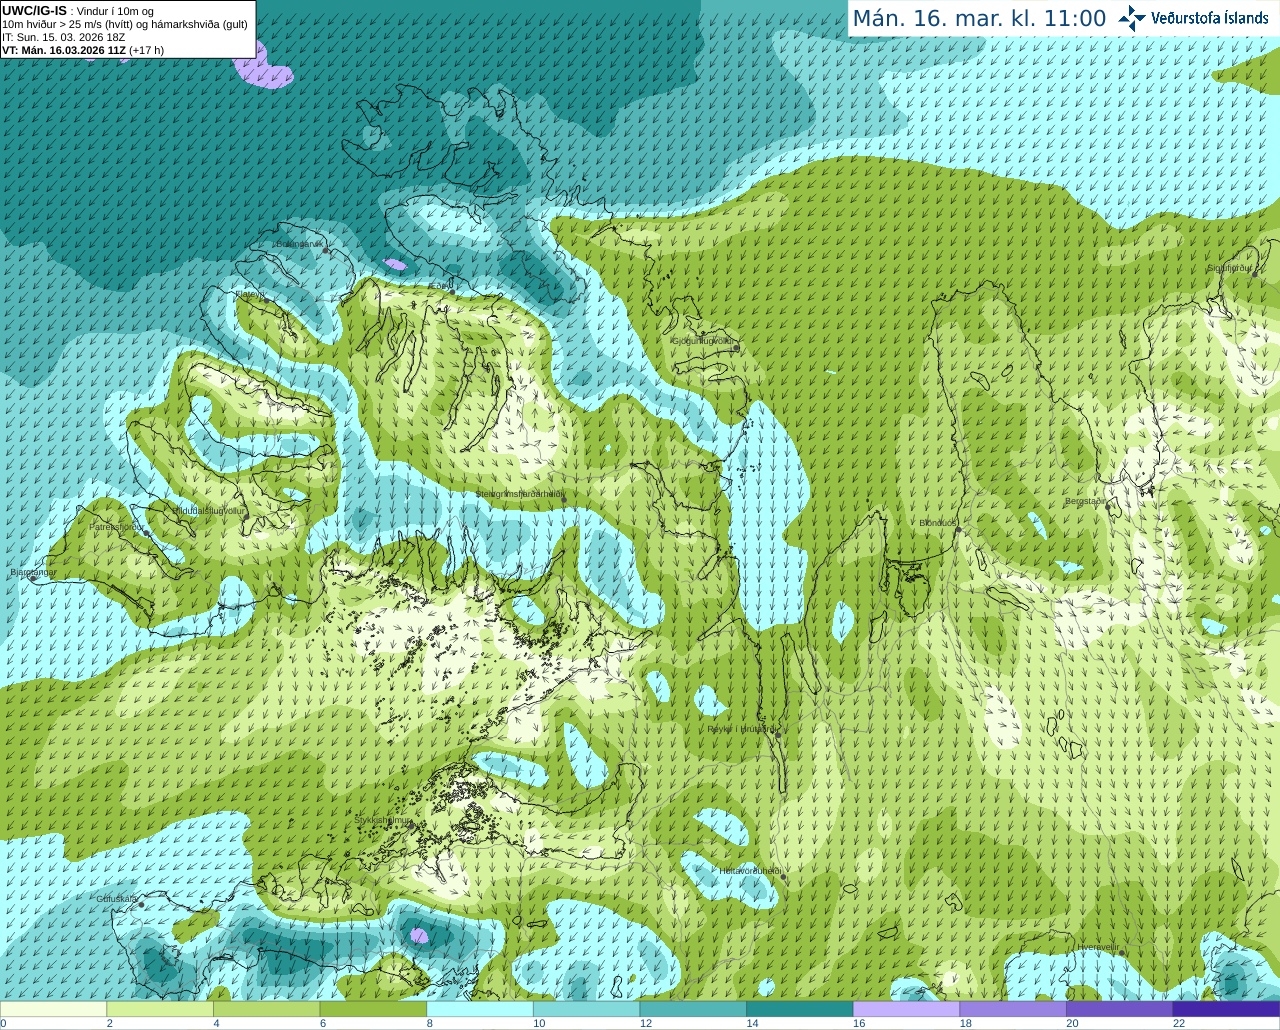Screen dimensions: 1280x1030
Task: Click the legend label '22'
Action: [1179, 1023]
